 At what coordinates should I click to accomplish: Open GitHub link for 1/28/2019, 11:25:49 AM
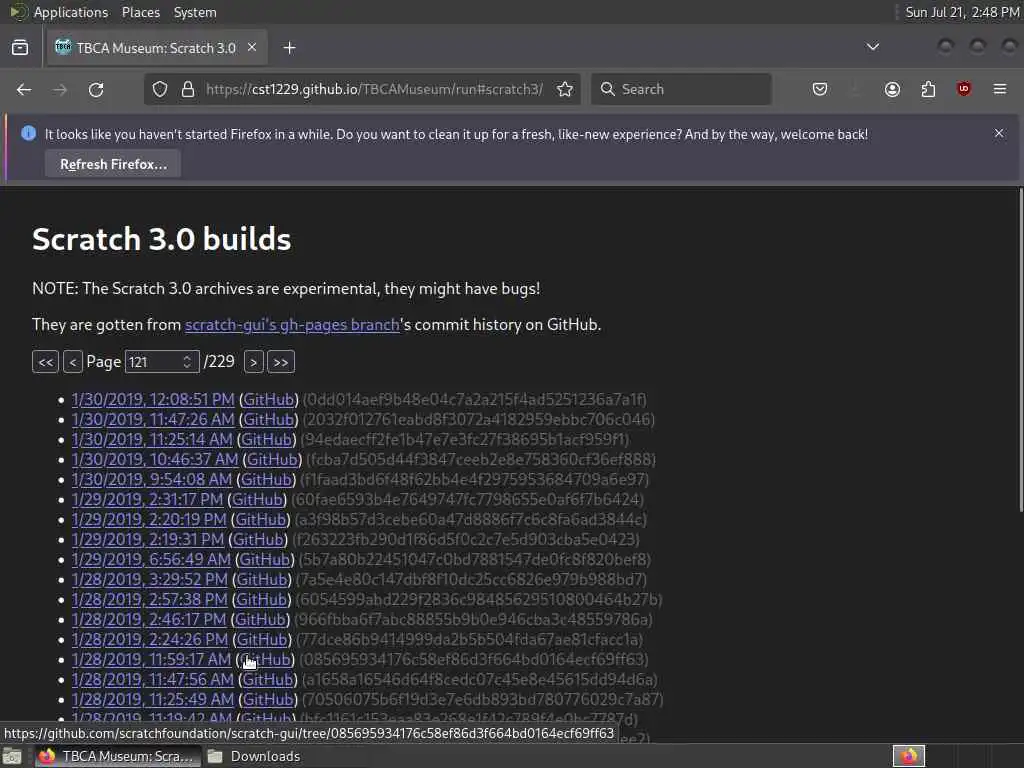(268, 699)
